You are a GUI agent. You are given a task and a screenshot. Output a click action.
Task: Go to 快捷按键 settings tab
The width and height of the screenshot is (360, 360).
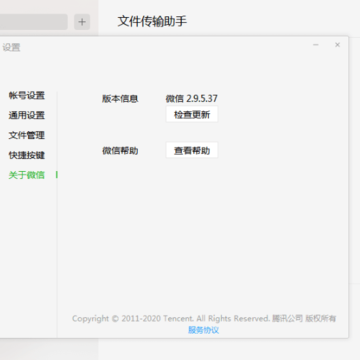[27, 155]
